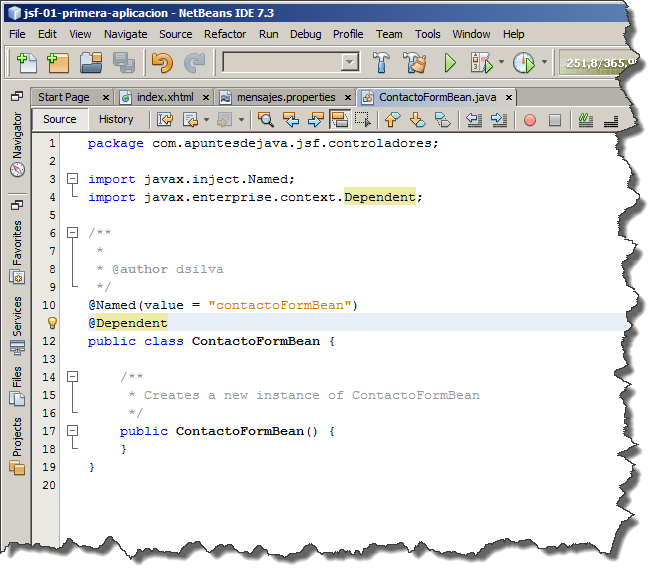
Task: Click the Profile Project clock icon
Action: (x=524, y=63)
